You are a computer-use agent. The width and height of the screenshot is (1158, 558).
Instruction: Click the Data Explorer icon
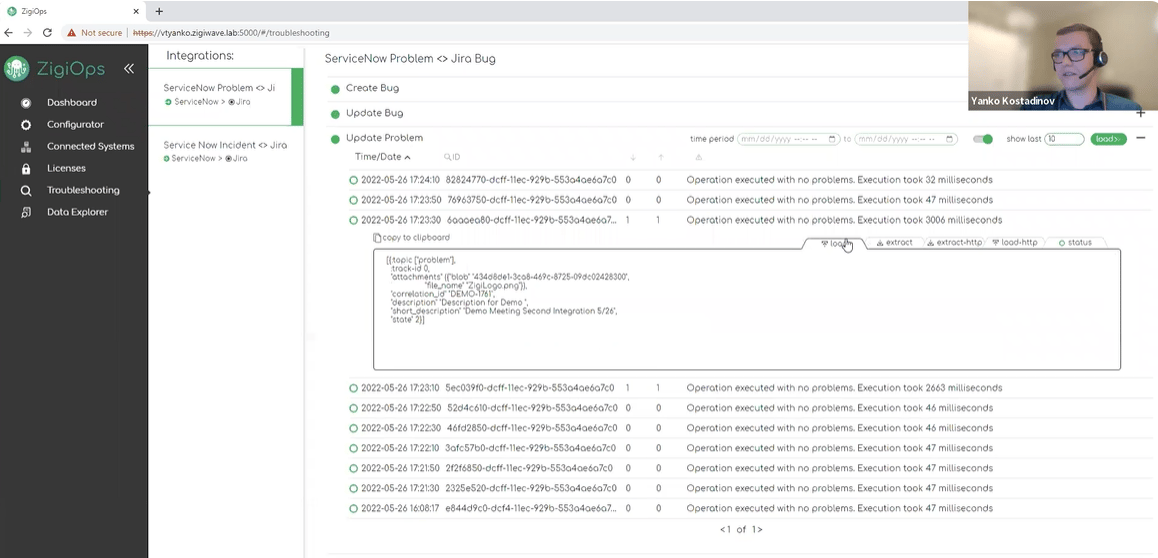point(26,213)
